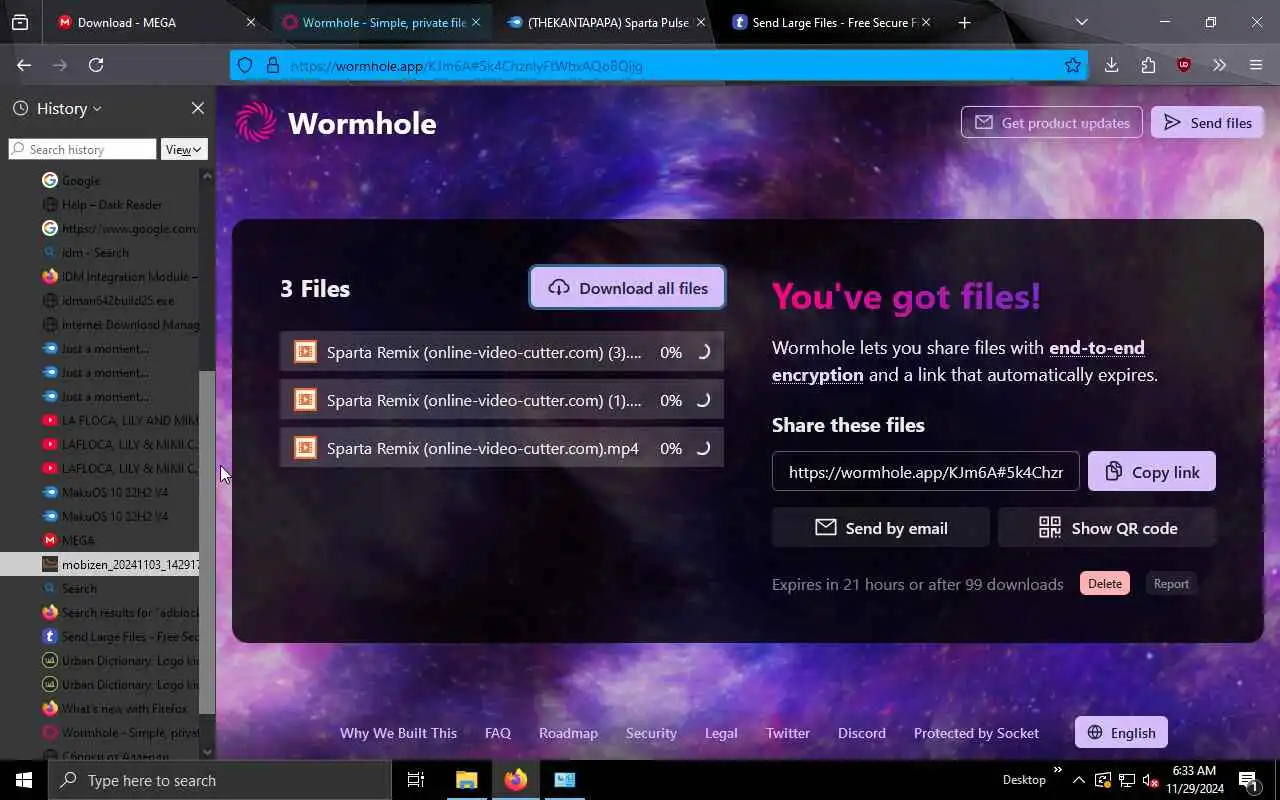
Task: Click taskbar search box
Action: pos(220,780)
